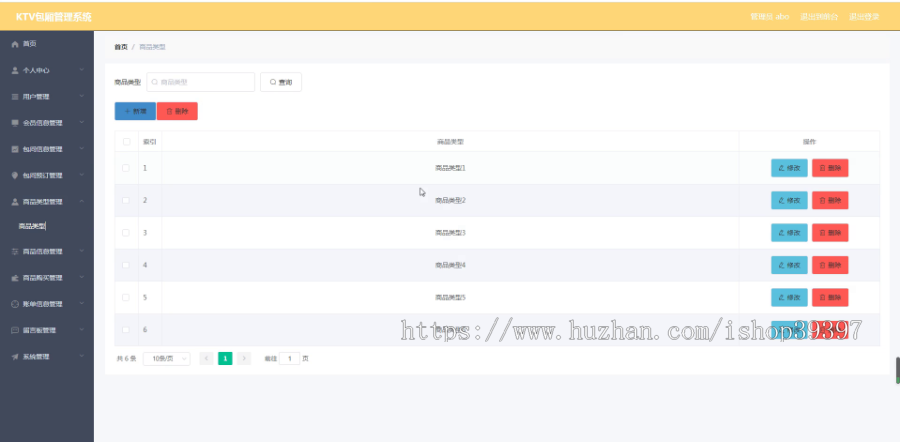Image resolution: width=900 pixels, height=442 pixels.
Task: Click the location pin icon for 包间预订管理
Action: (x=15, y=175)
